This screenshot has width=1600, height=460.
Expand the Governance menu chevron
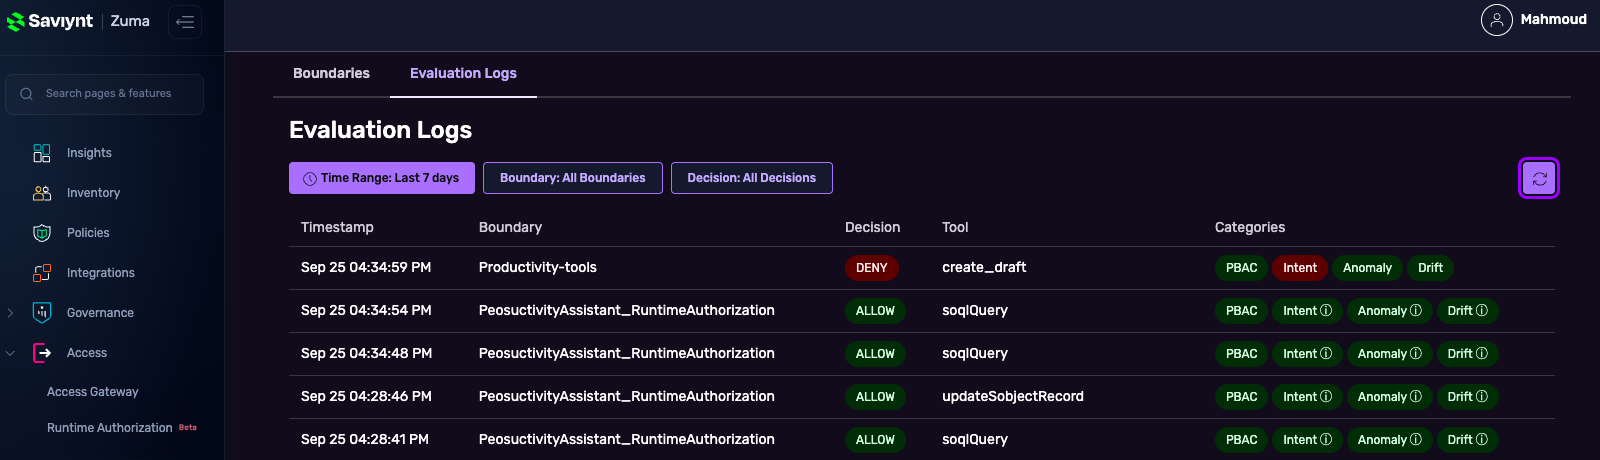pyautogui.click(x=10, y=313)
